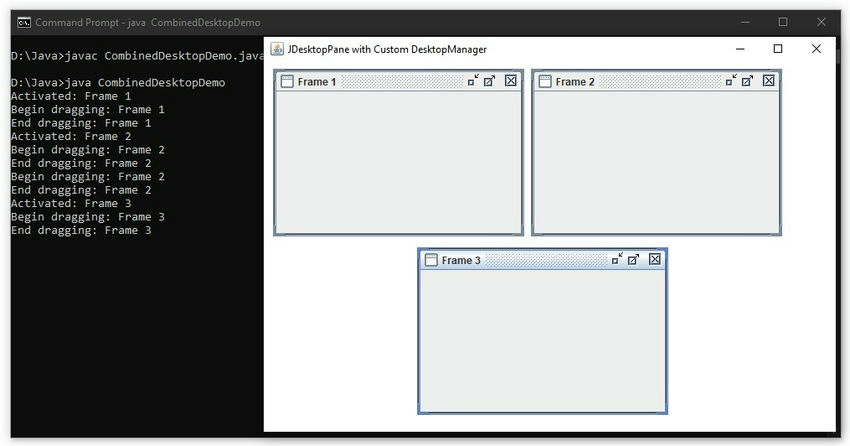
Task: Close Frame 3 internal frame
Action: (x=655, y=260)
